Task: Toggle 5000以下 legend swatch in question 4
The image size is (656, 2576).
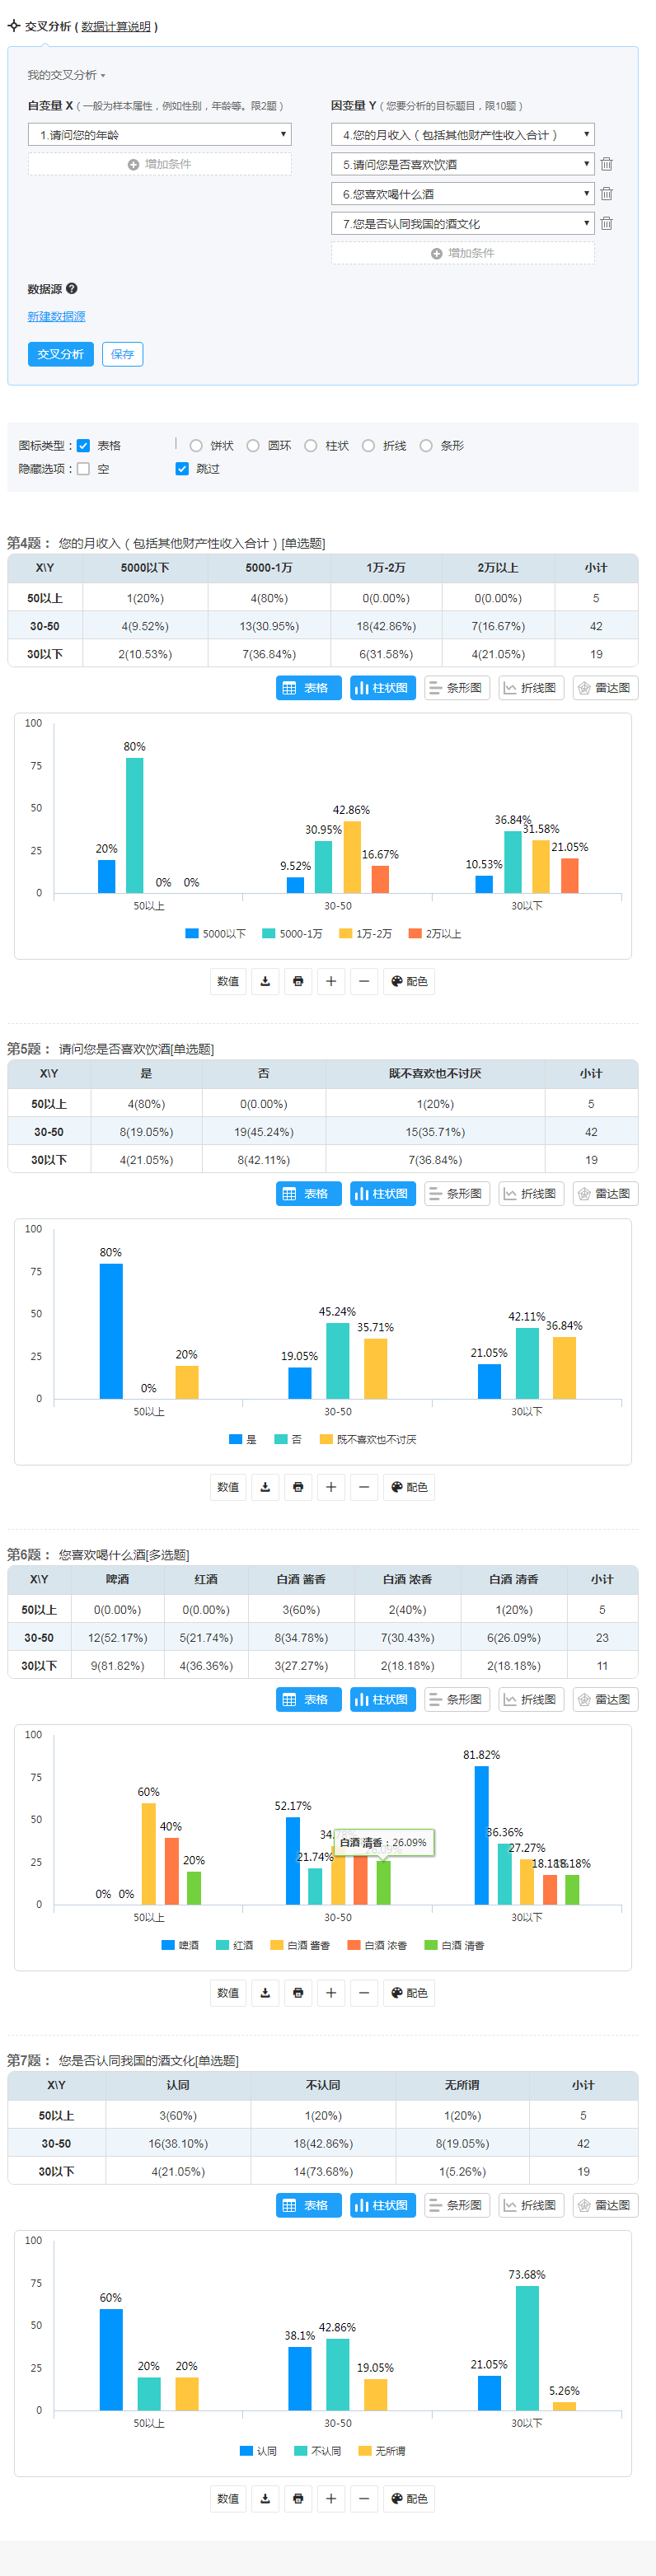Action: coord(192,934)
